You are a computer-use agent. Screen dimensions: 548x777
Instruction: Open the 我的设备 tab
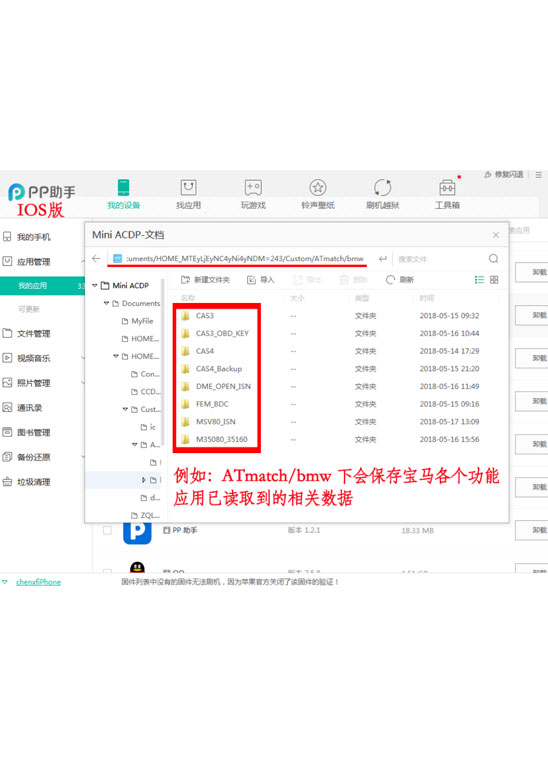pyautogui.click(x=123, y=194)
